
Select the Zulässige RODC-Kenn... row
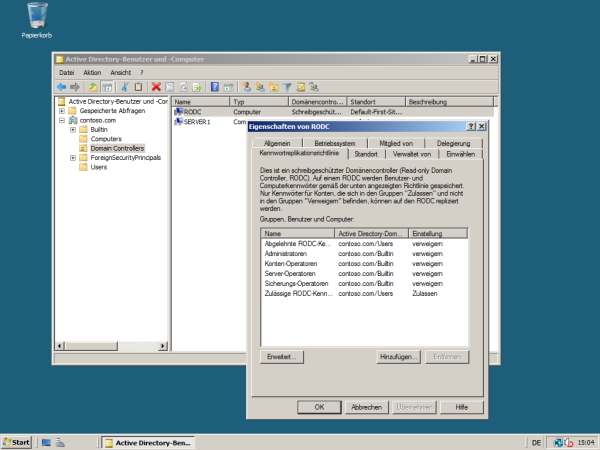tap(364, 293)
